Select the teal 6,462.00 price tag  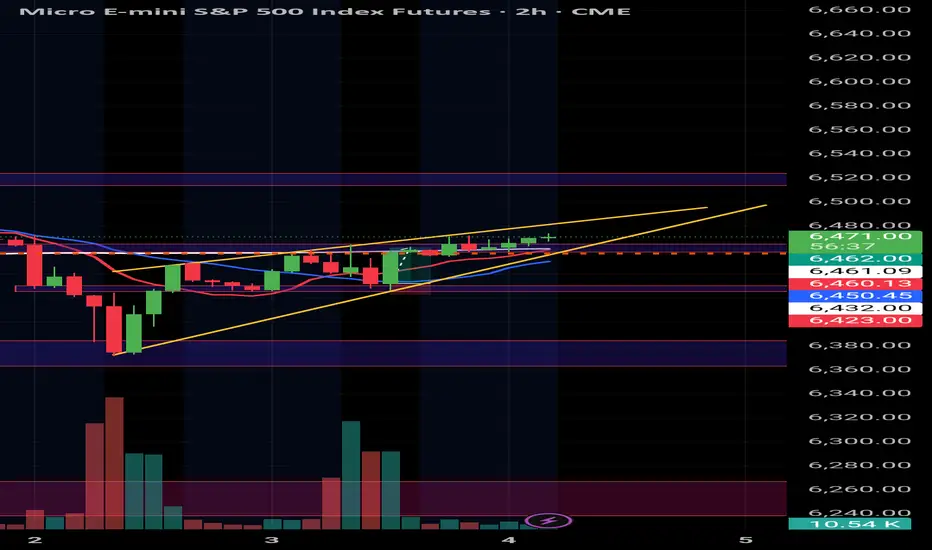click(x=855, y=259)
